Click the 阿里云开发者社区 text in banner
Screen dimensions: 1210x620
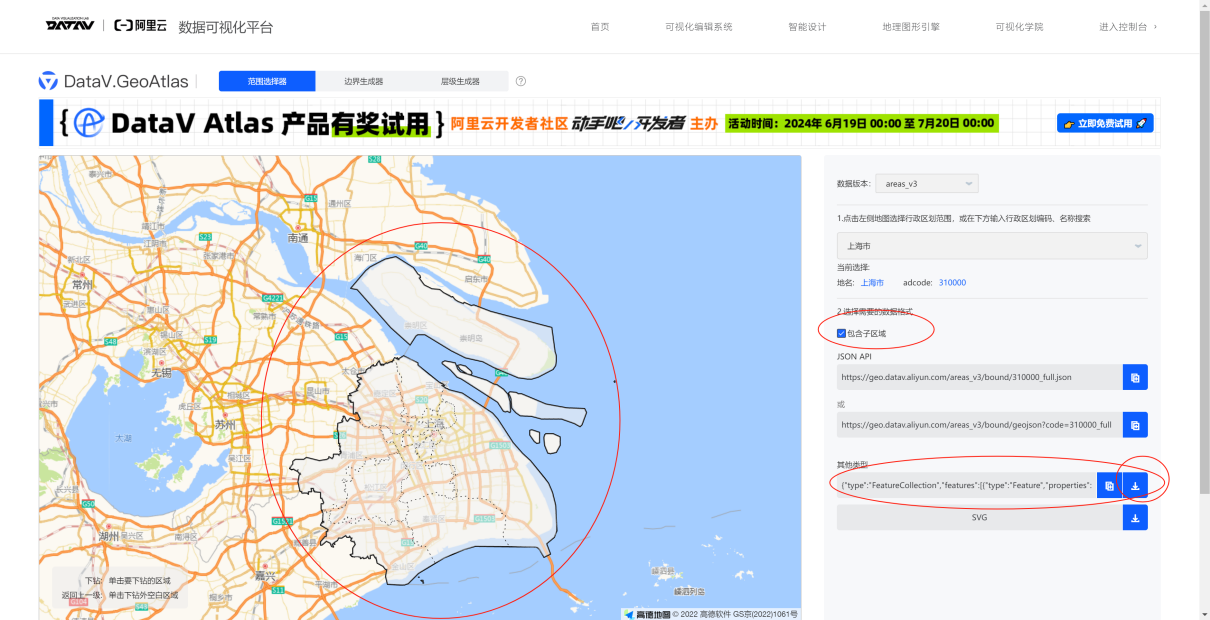[x=510, y=123]
